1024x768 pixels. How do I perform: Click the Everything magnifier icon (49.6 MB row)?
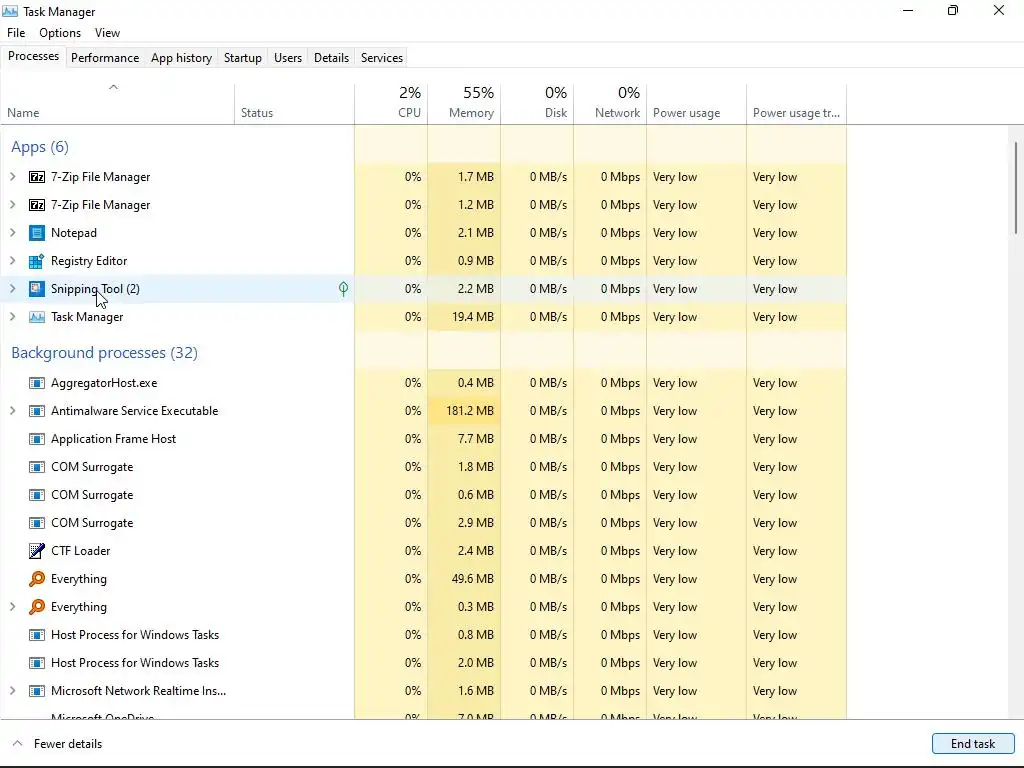click(37, 579)
